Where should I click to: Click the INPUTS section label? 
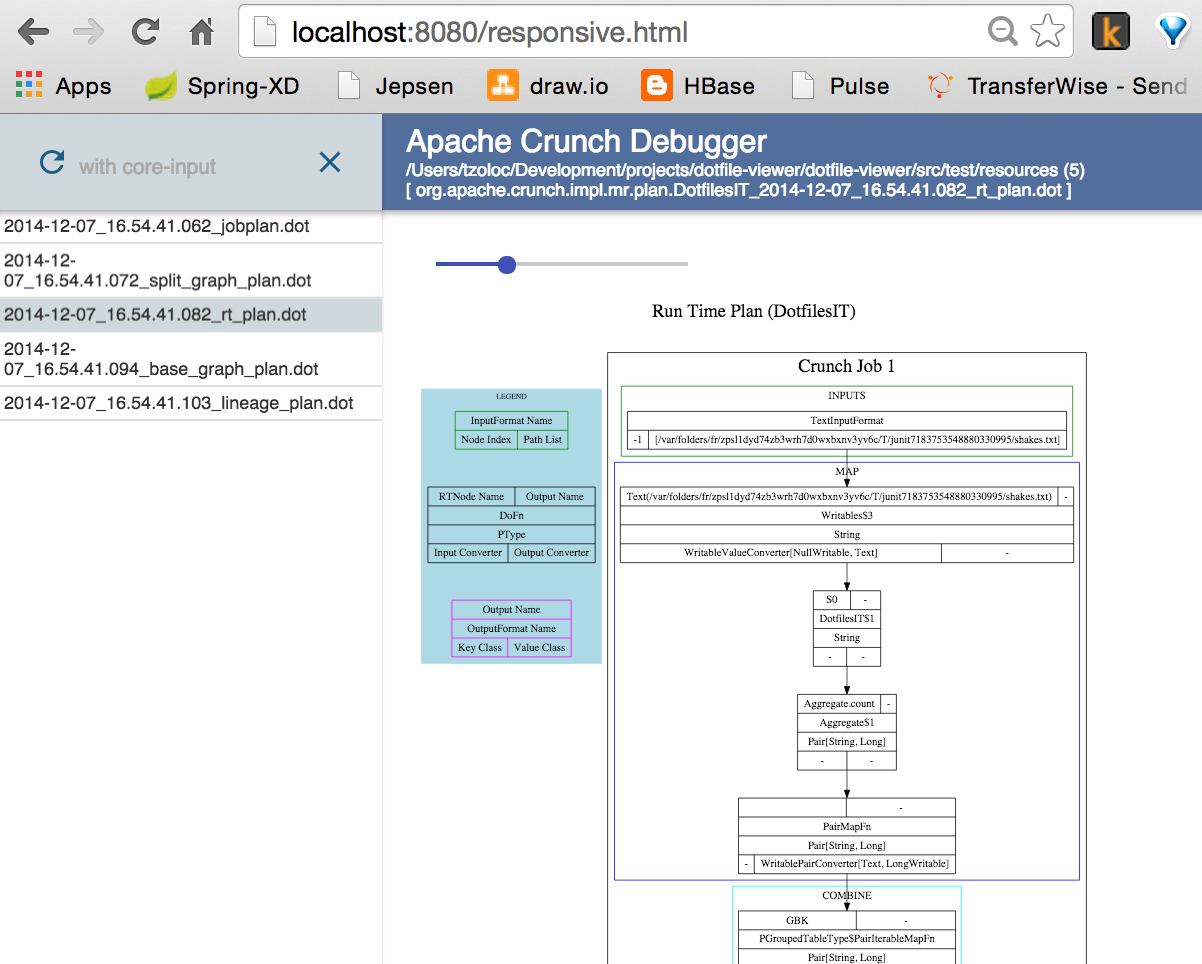pos(847,396)
